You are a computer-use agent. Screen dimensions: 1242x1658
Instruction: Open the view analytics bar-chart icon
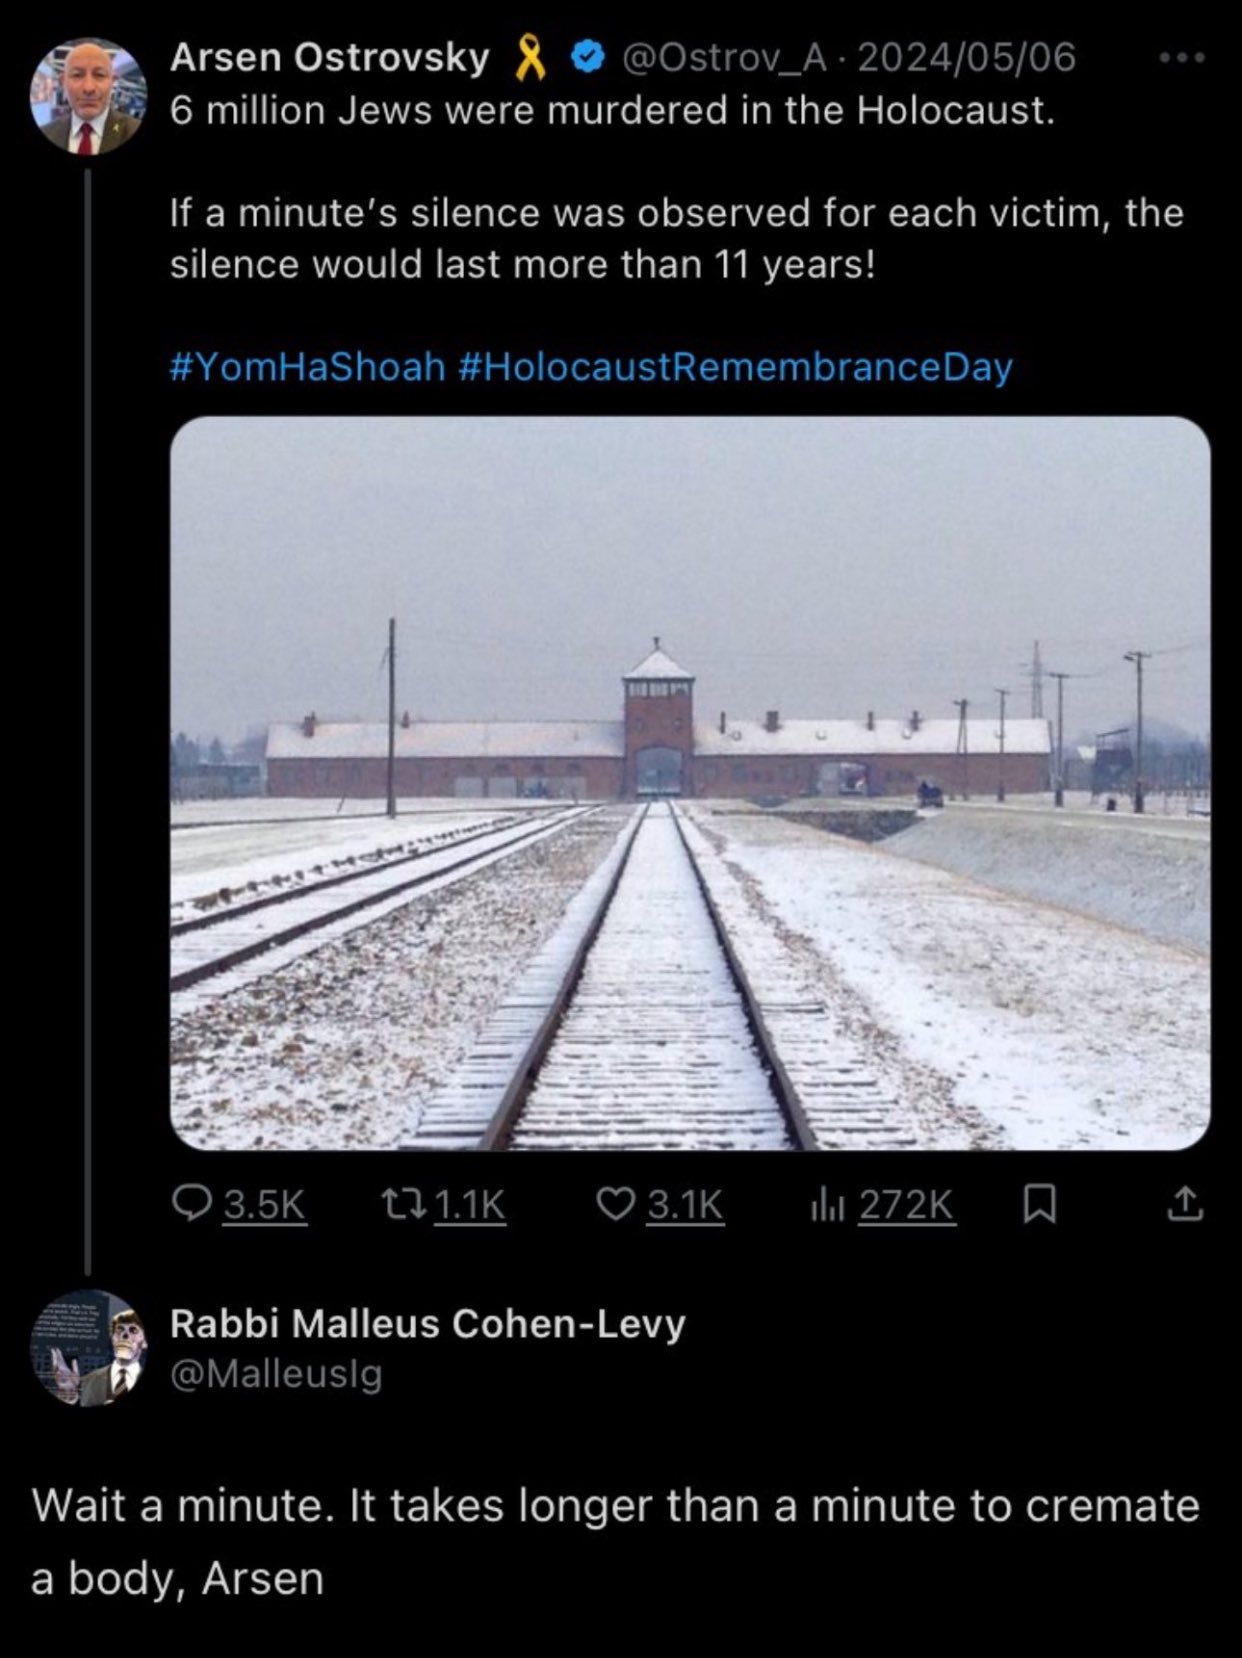point(827,1203)
